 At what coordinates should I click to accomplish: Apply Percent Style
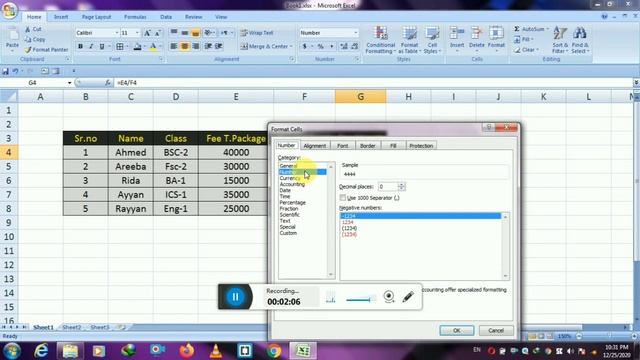[321, 47]
